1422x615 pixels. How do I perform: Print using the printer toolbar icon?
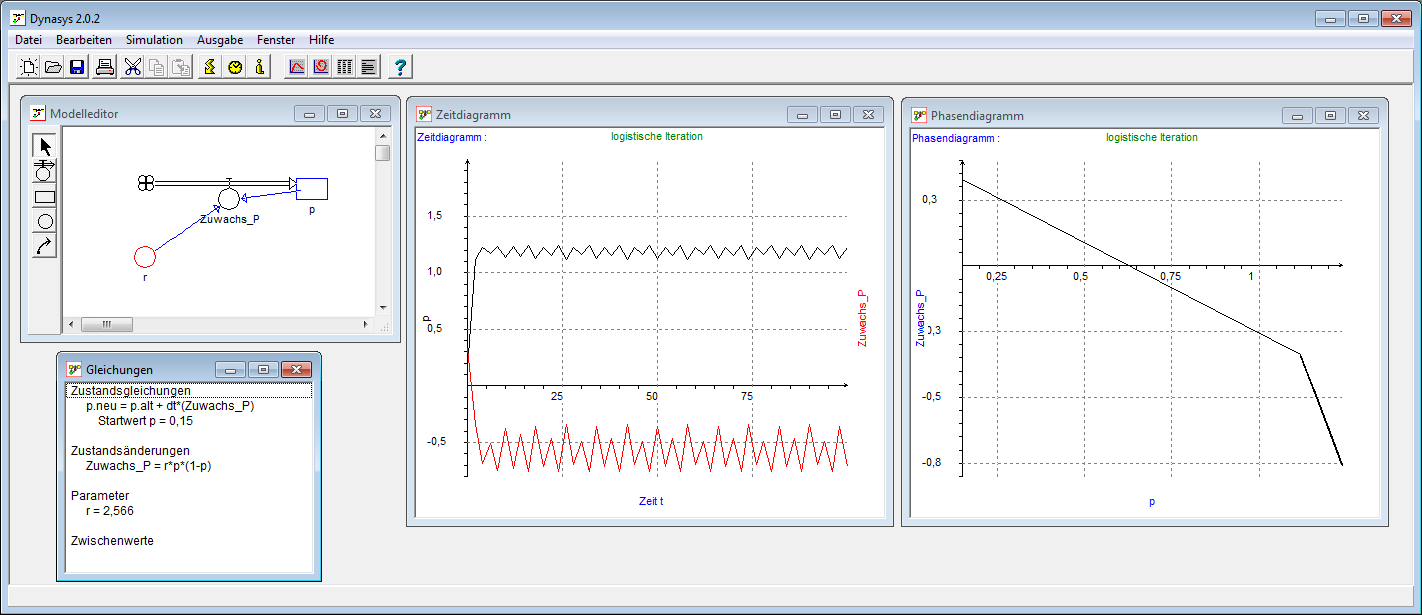pos(105,67)
